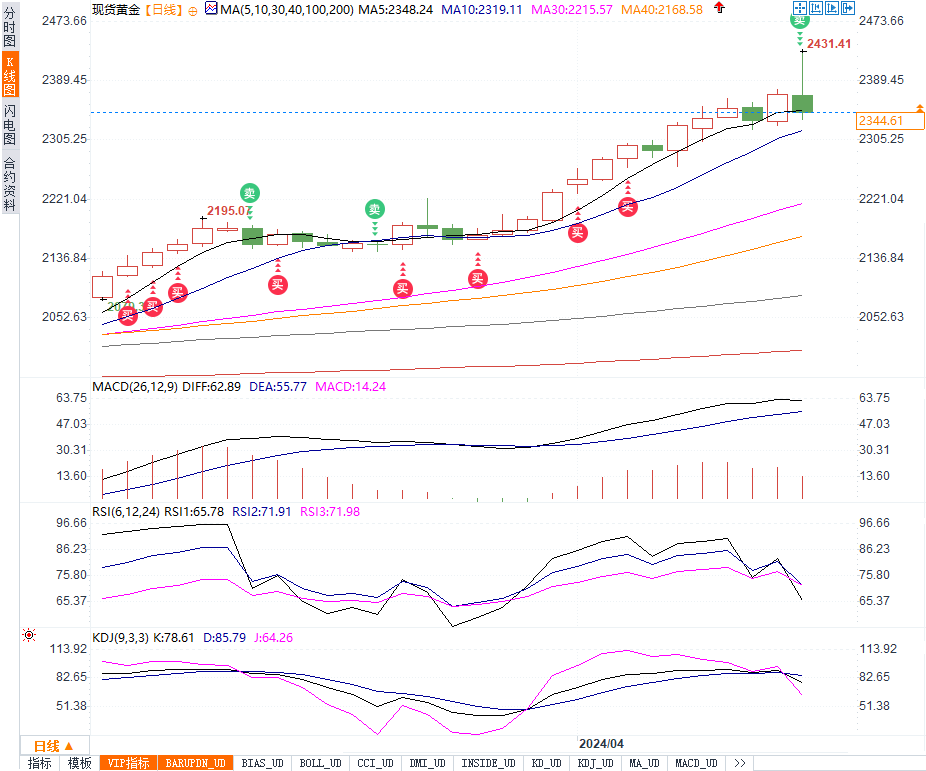Viewport: 926px width, 771px height.
Task: Click the red up arrow beside MA40 value
Action: click(x=719, y=8)
